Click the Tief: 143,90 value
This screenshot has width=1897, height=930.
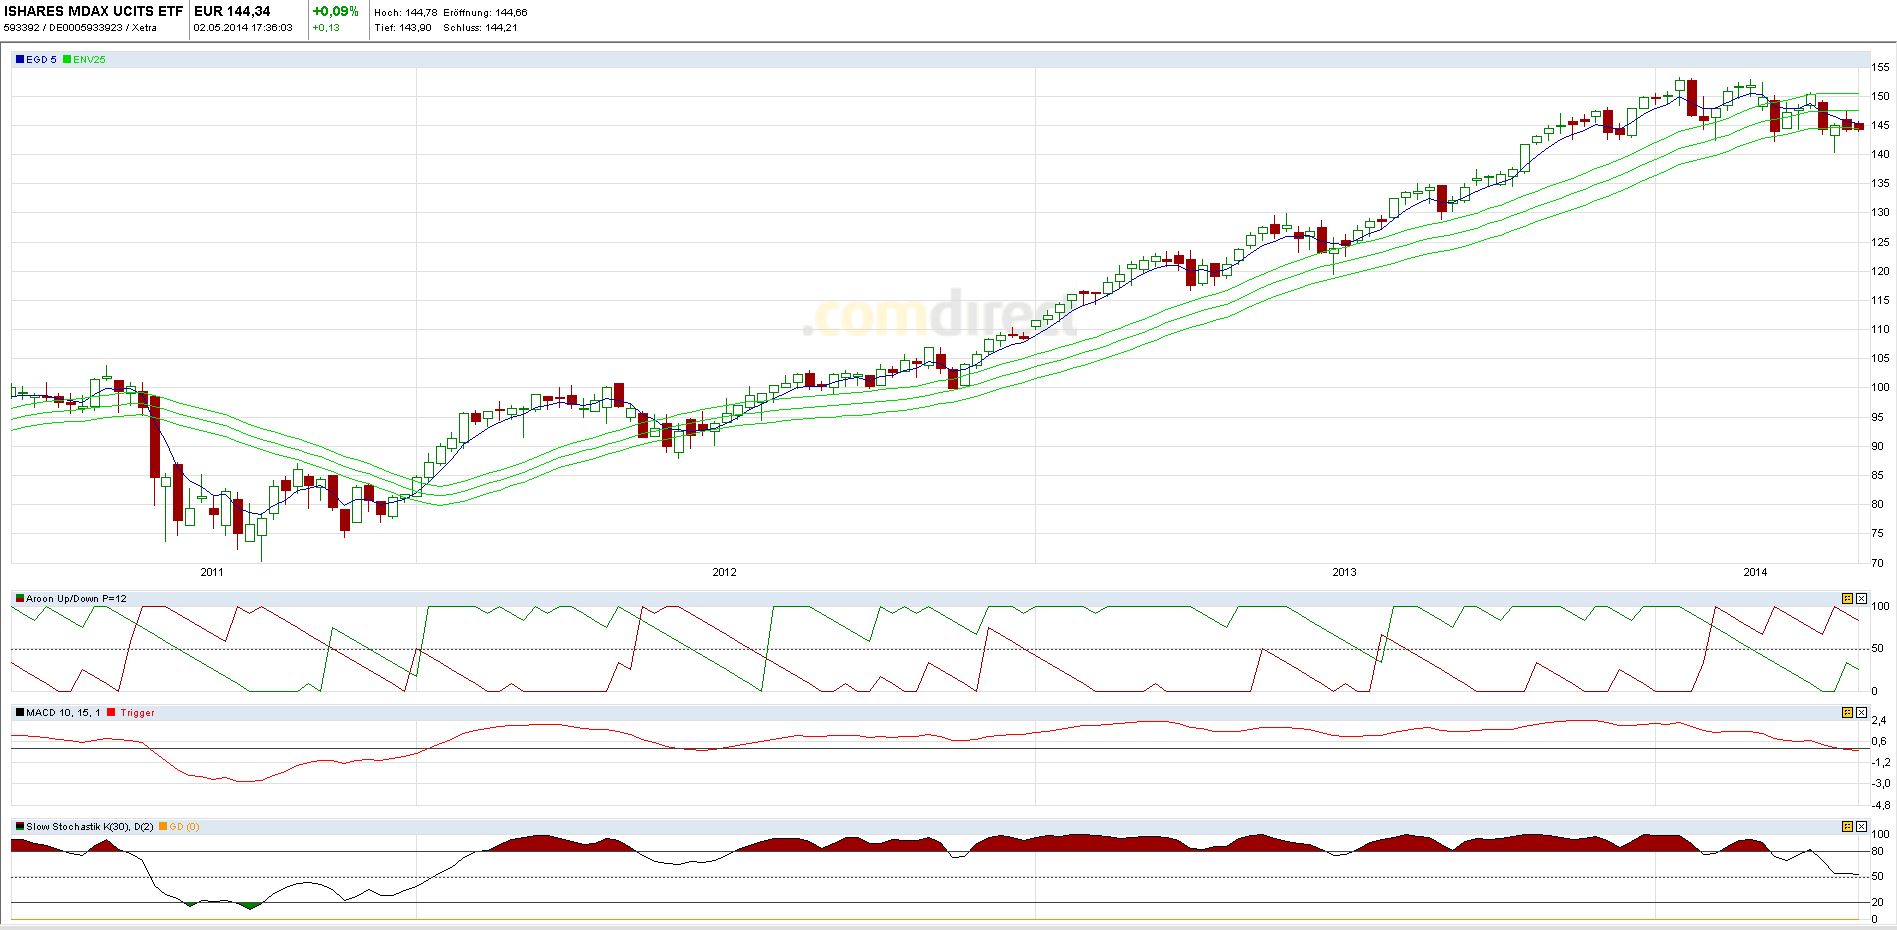click(x=403, y=28)
